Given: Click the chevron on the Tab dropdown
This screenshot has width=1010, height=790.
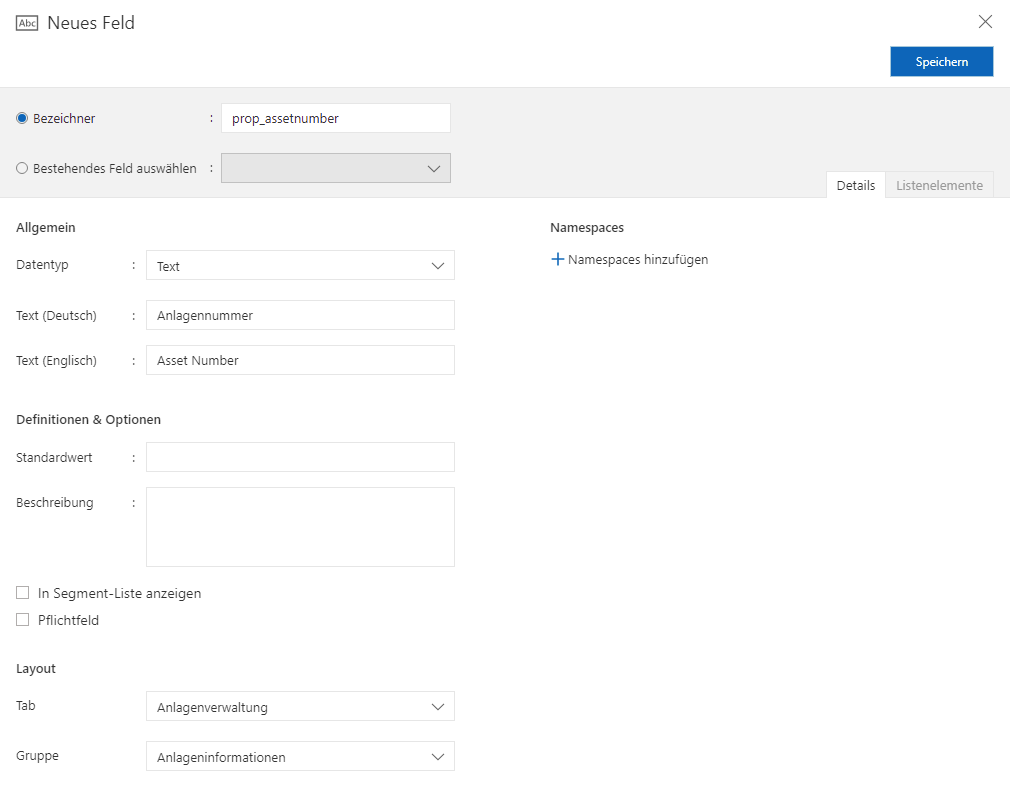Looking at the screenshot, I should click(x=437, y=706).
